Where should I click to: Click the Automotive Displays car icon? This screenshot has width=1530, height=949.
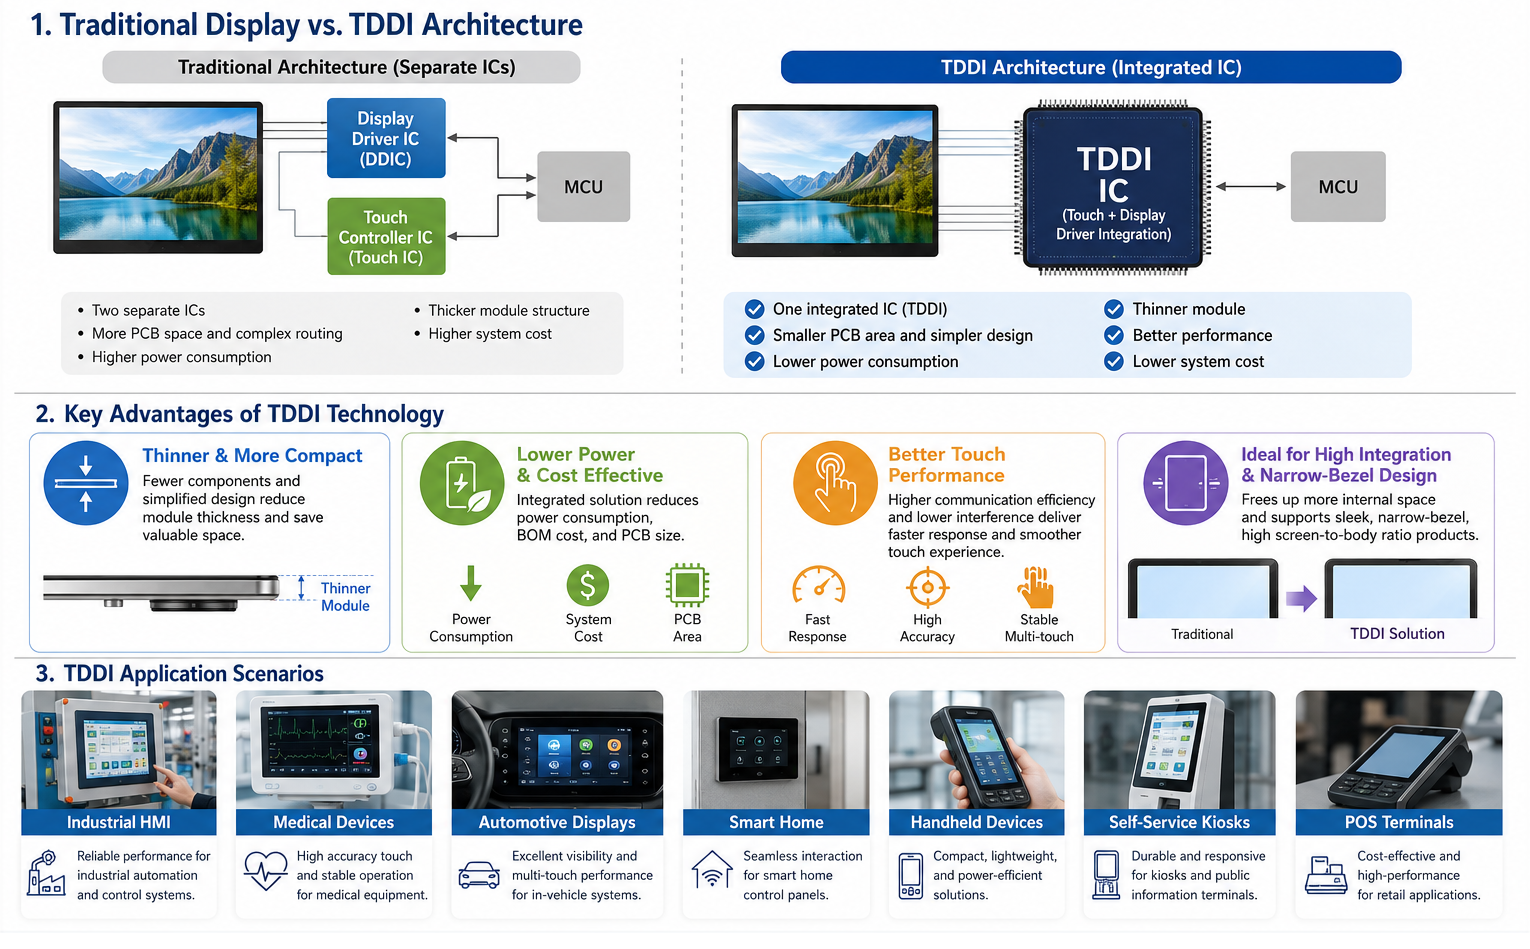click(479, 875)
